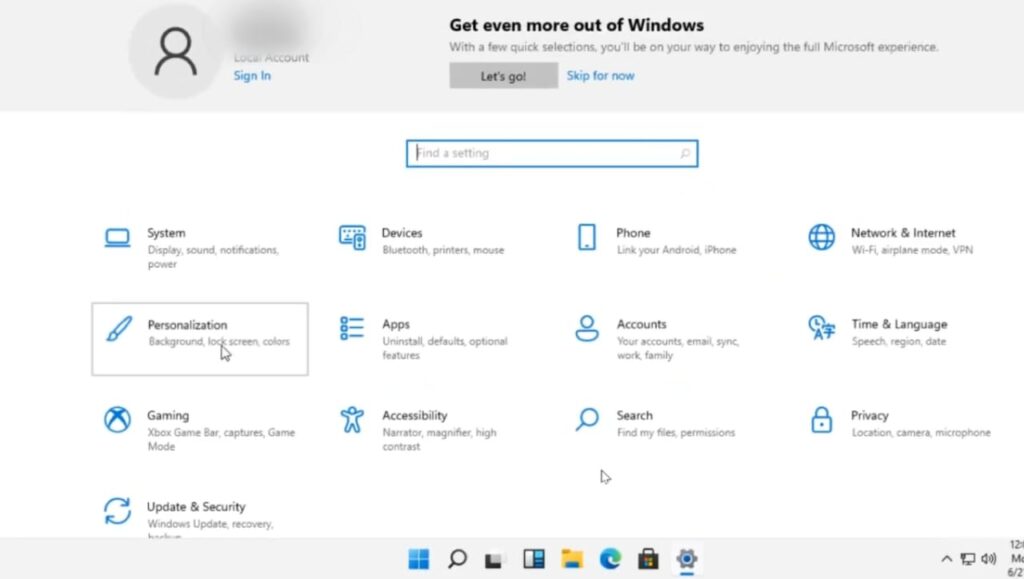Click the Let's go! button
The width and height of the screenshot is (1024, 579).
click(504, 76)
